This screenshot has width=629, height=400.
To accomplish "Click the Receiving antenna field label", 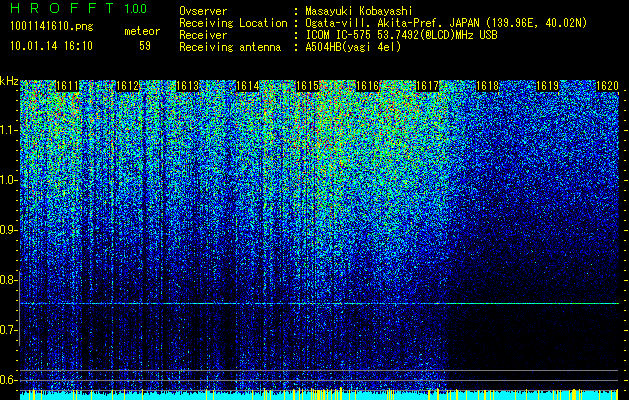I will point(230,47).
